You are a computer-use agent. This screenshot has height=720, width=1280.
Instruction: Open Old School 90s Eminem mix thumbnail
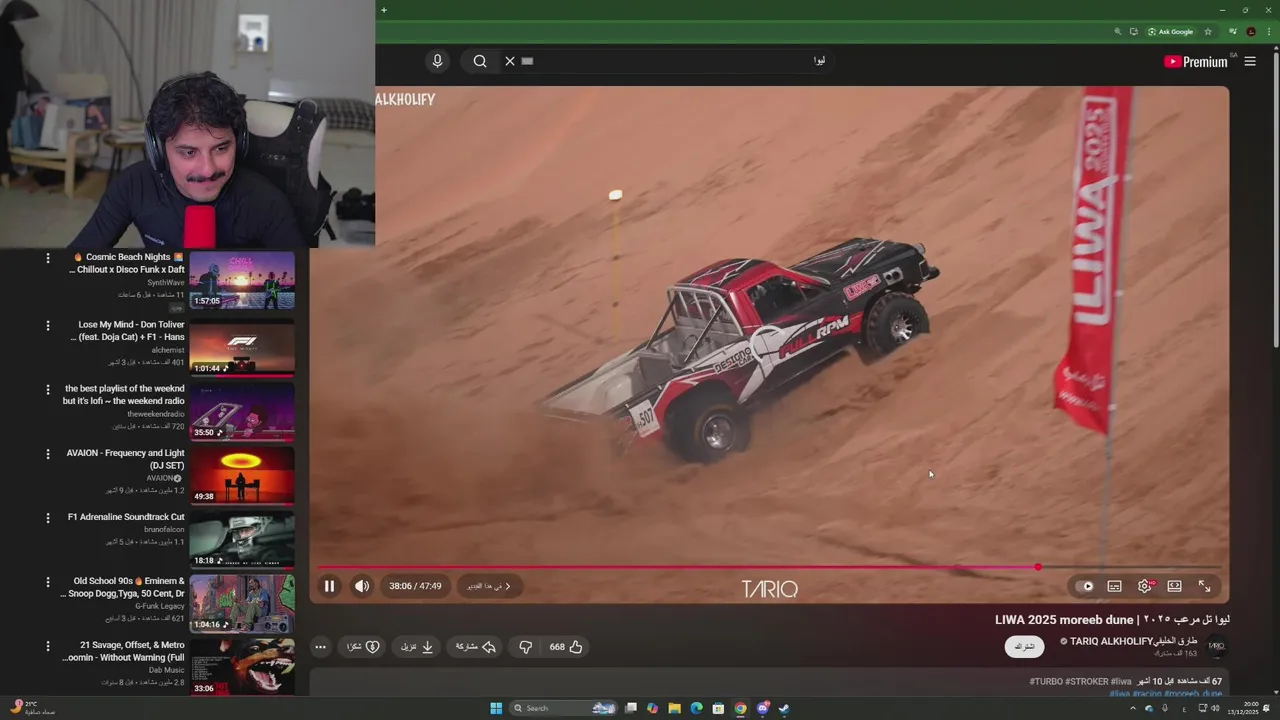pos(242,603)
